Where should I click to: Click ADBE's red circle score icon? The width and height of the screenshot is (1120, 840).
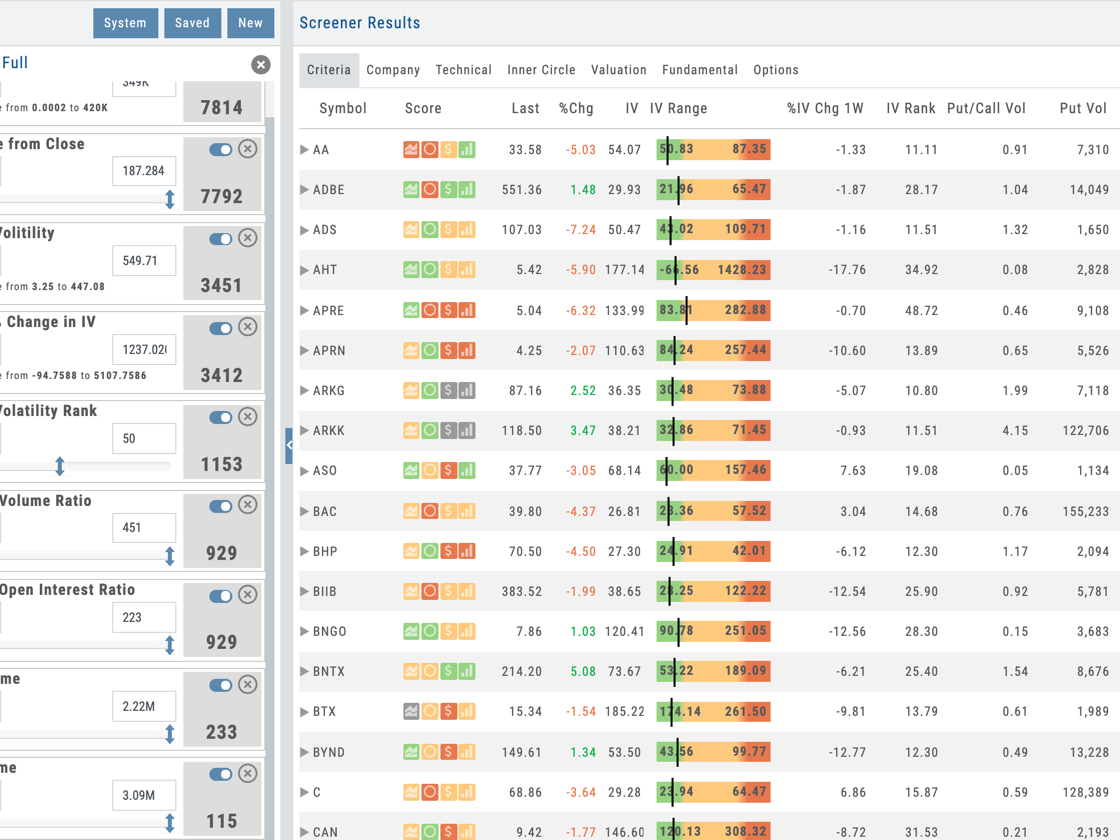click(x=430, y=189)
